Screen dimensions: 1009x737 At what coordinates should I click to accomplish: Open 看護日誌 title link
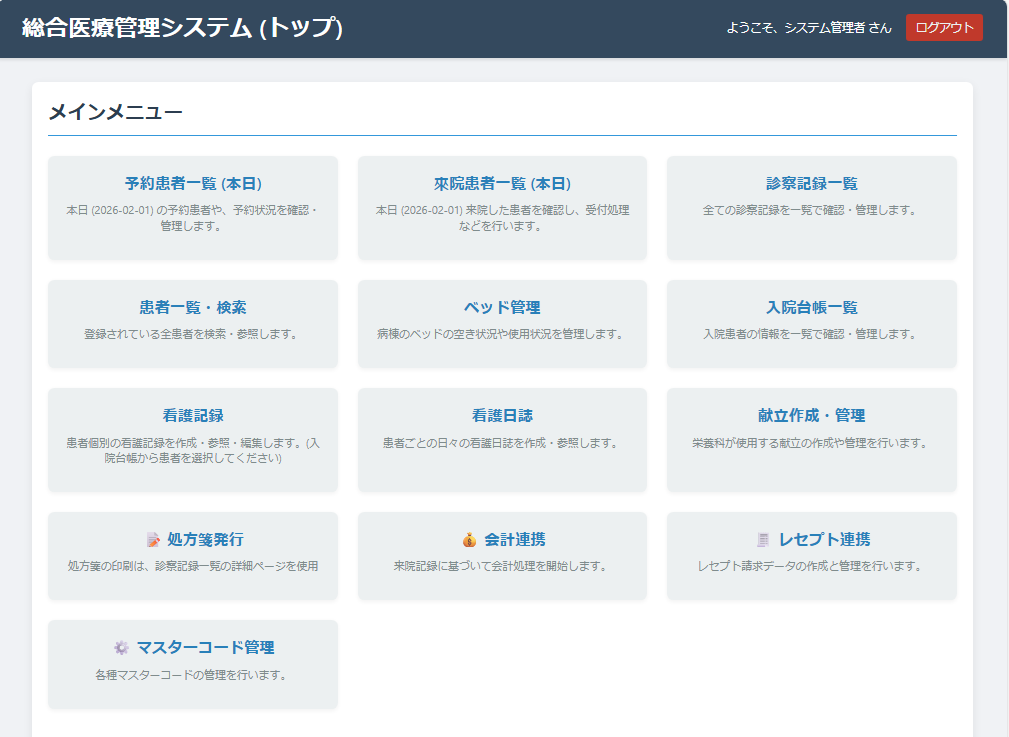(502, 416)
